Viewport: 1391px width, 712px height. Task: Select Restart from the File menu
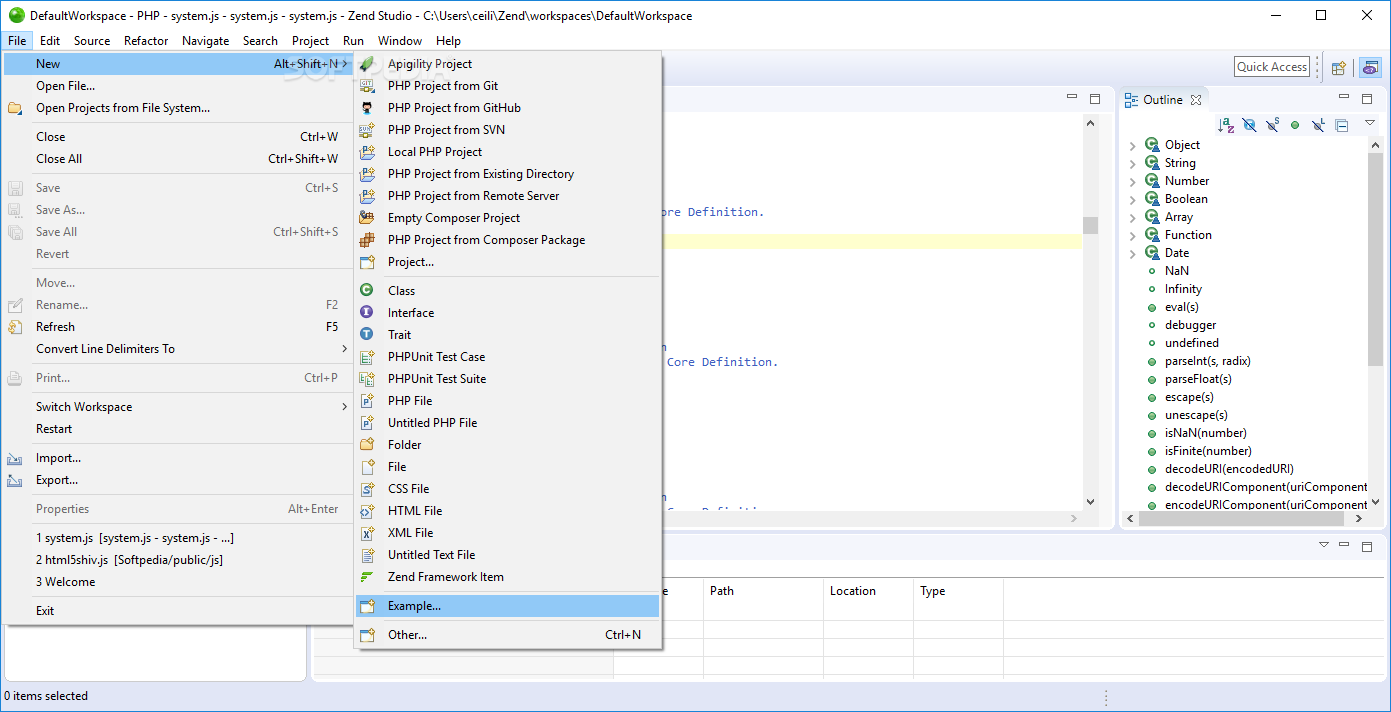(x=178, y=429)
